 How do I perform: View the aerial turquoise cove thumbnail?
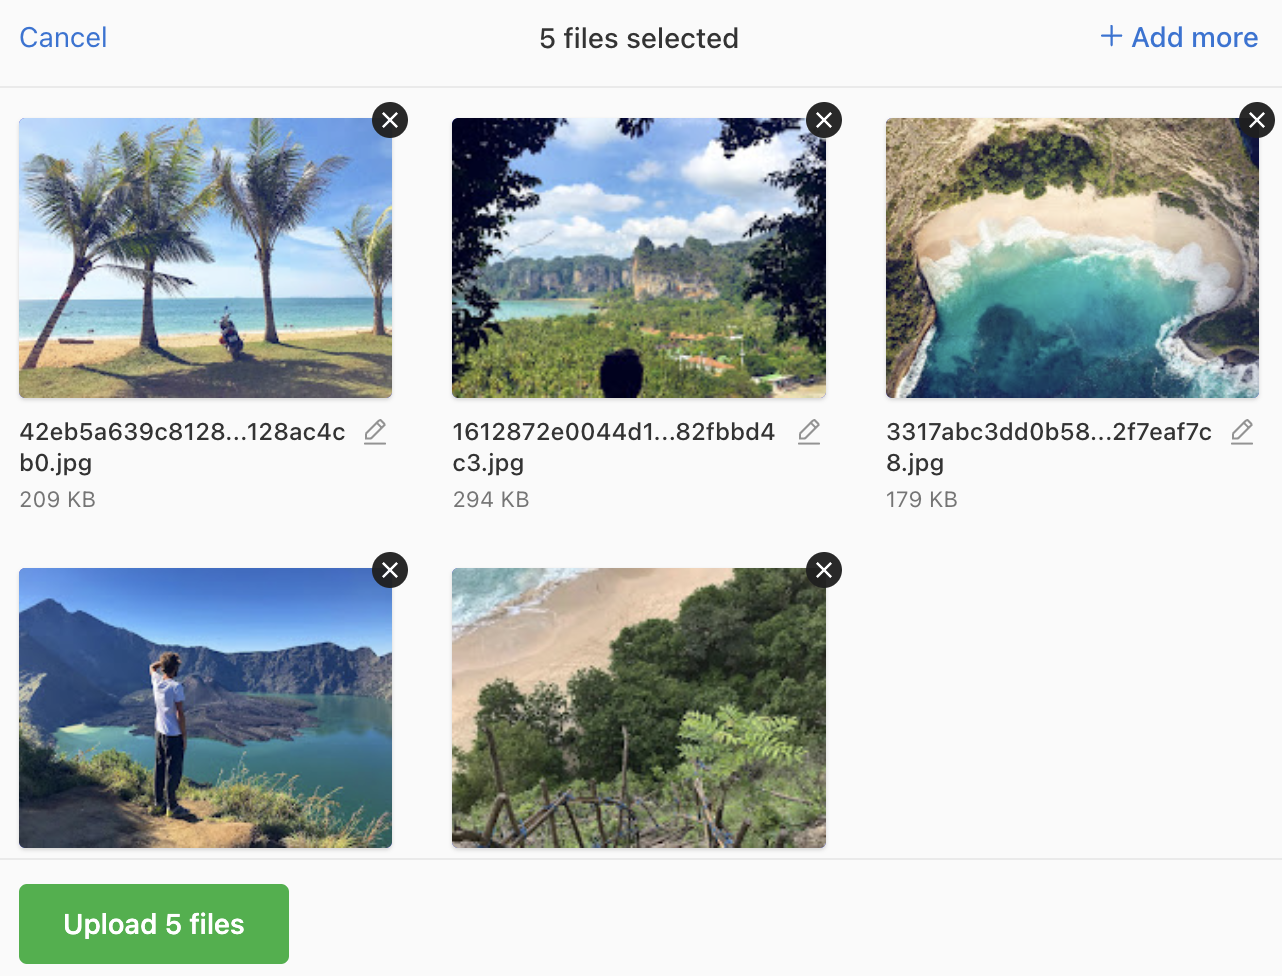(1071, 257)
